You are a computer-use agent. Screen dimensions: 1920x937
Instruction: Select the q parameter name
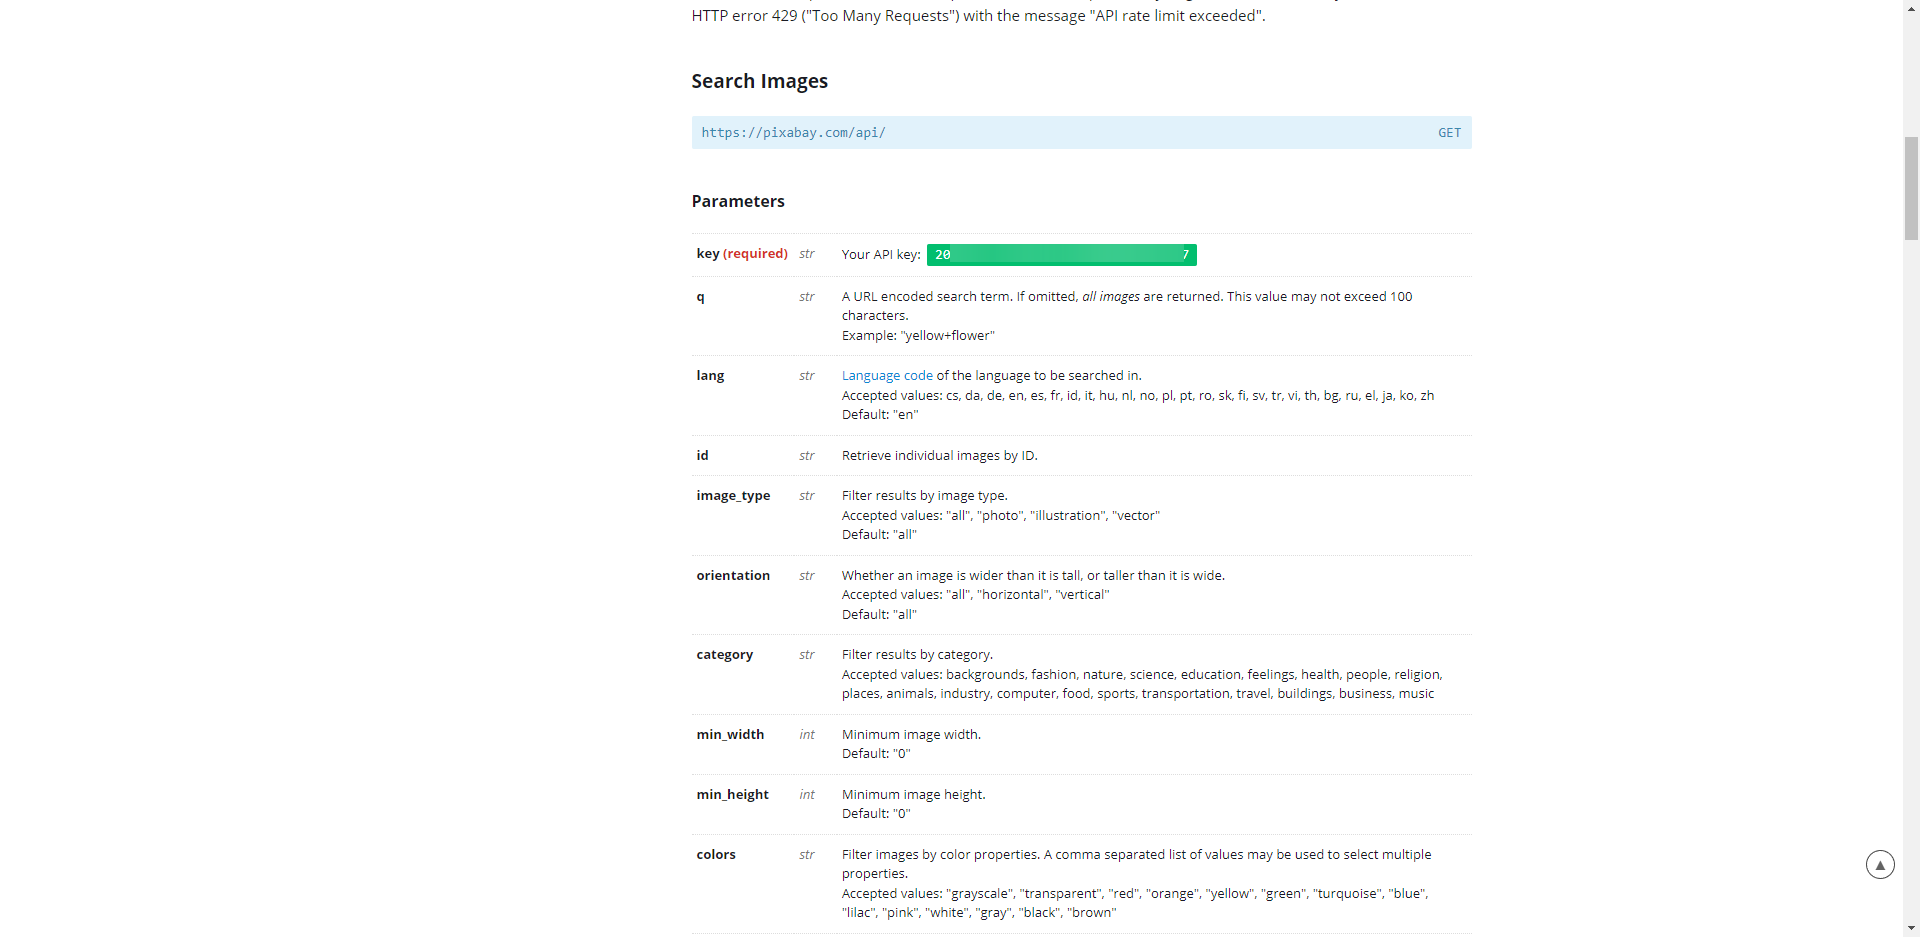point(701,297)
